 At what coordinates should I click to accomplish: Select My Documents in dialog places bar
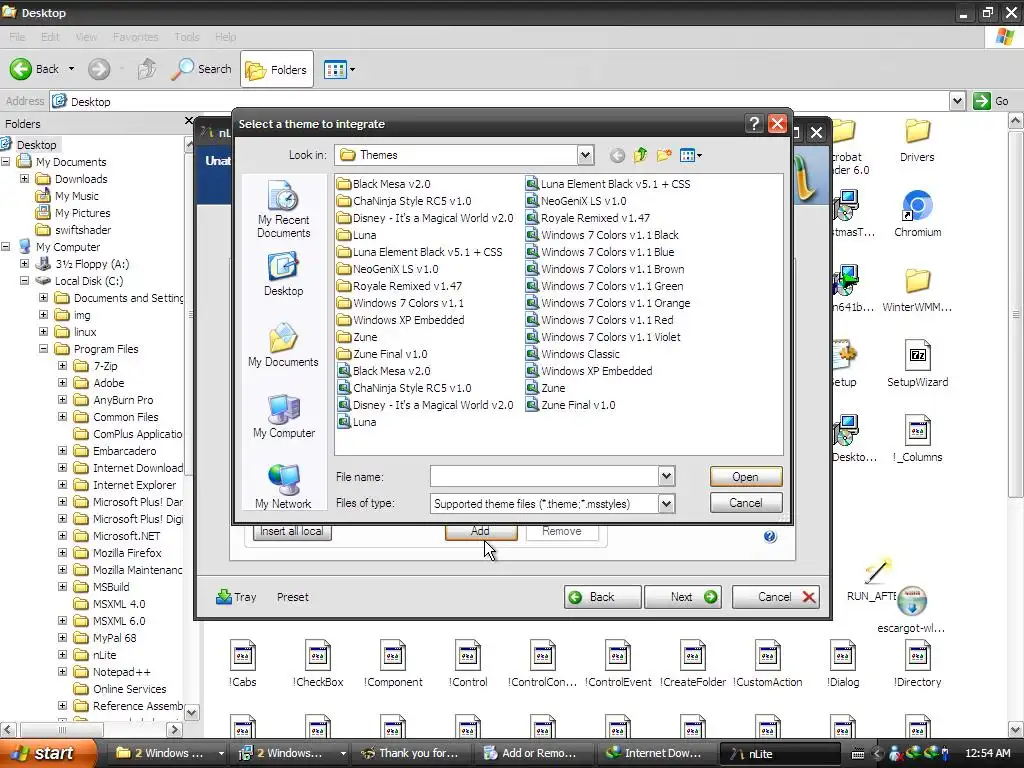click(283, 346)
